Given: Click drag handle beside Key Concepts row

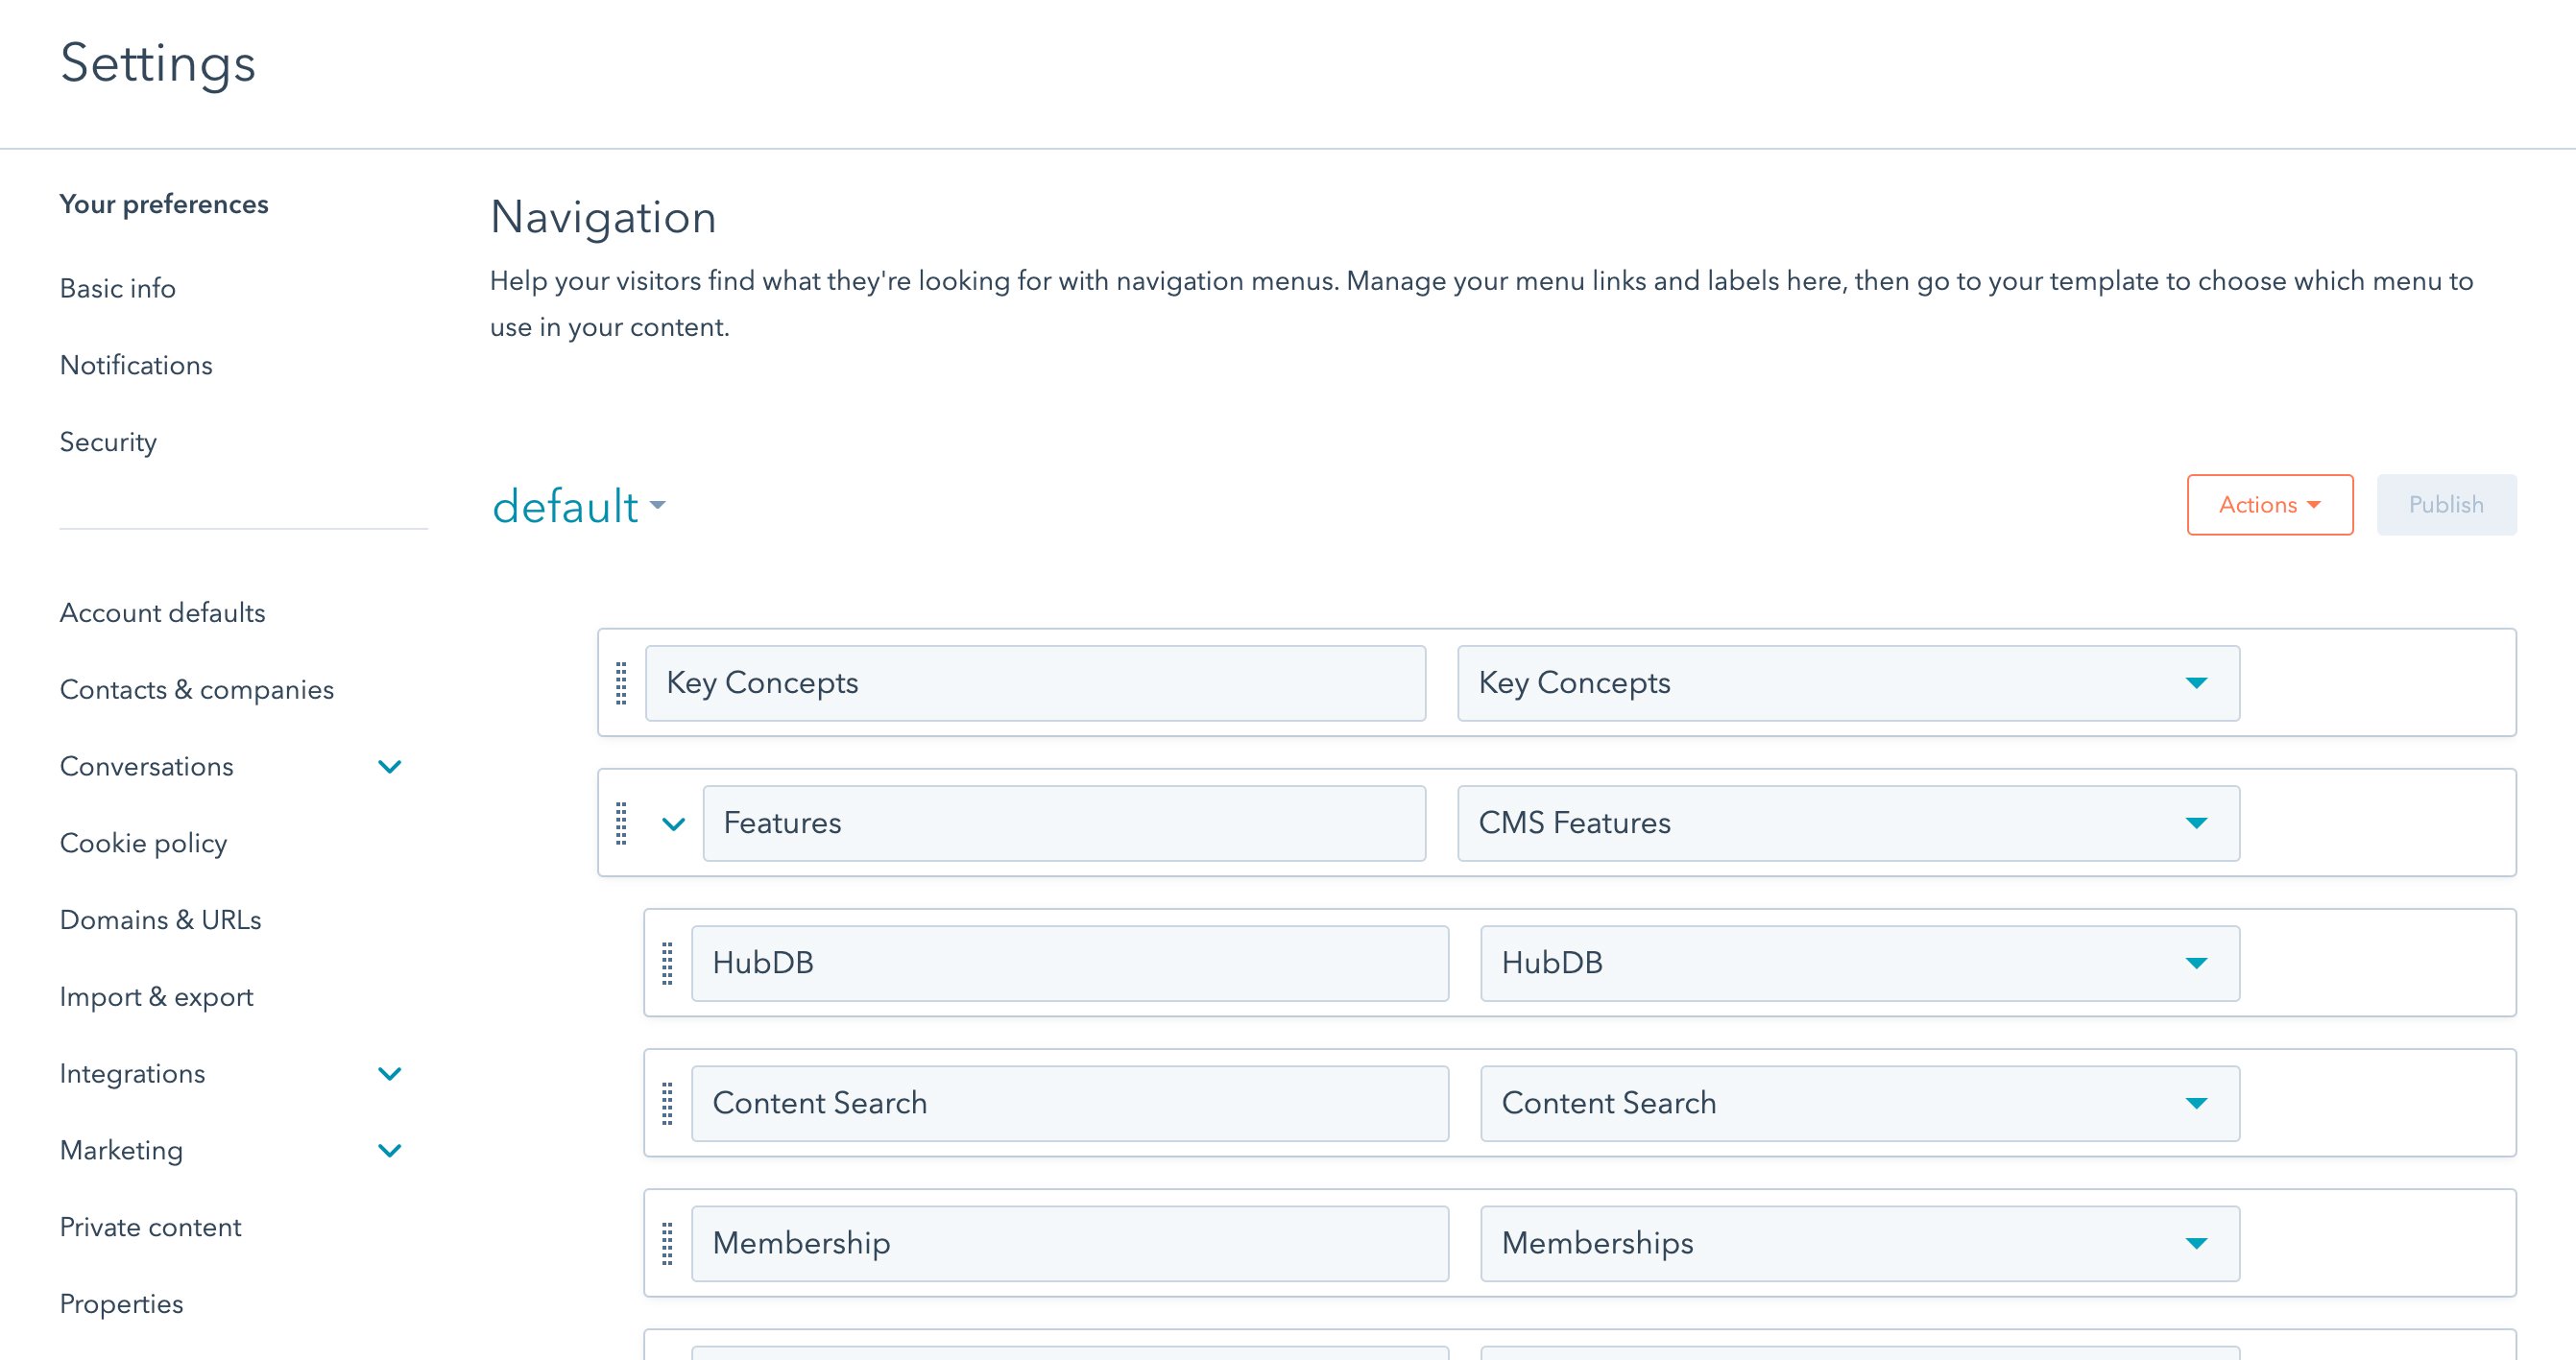Looking at the screenshot, I should [x=621, y=683].
